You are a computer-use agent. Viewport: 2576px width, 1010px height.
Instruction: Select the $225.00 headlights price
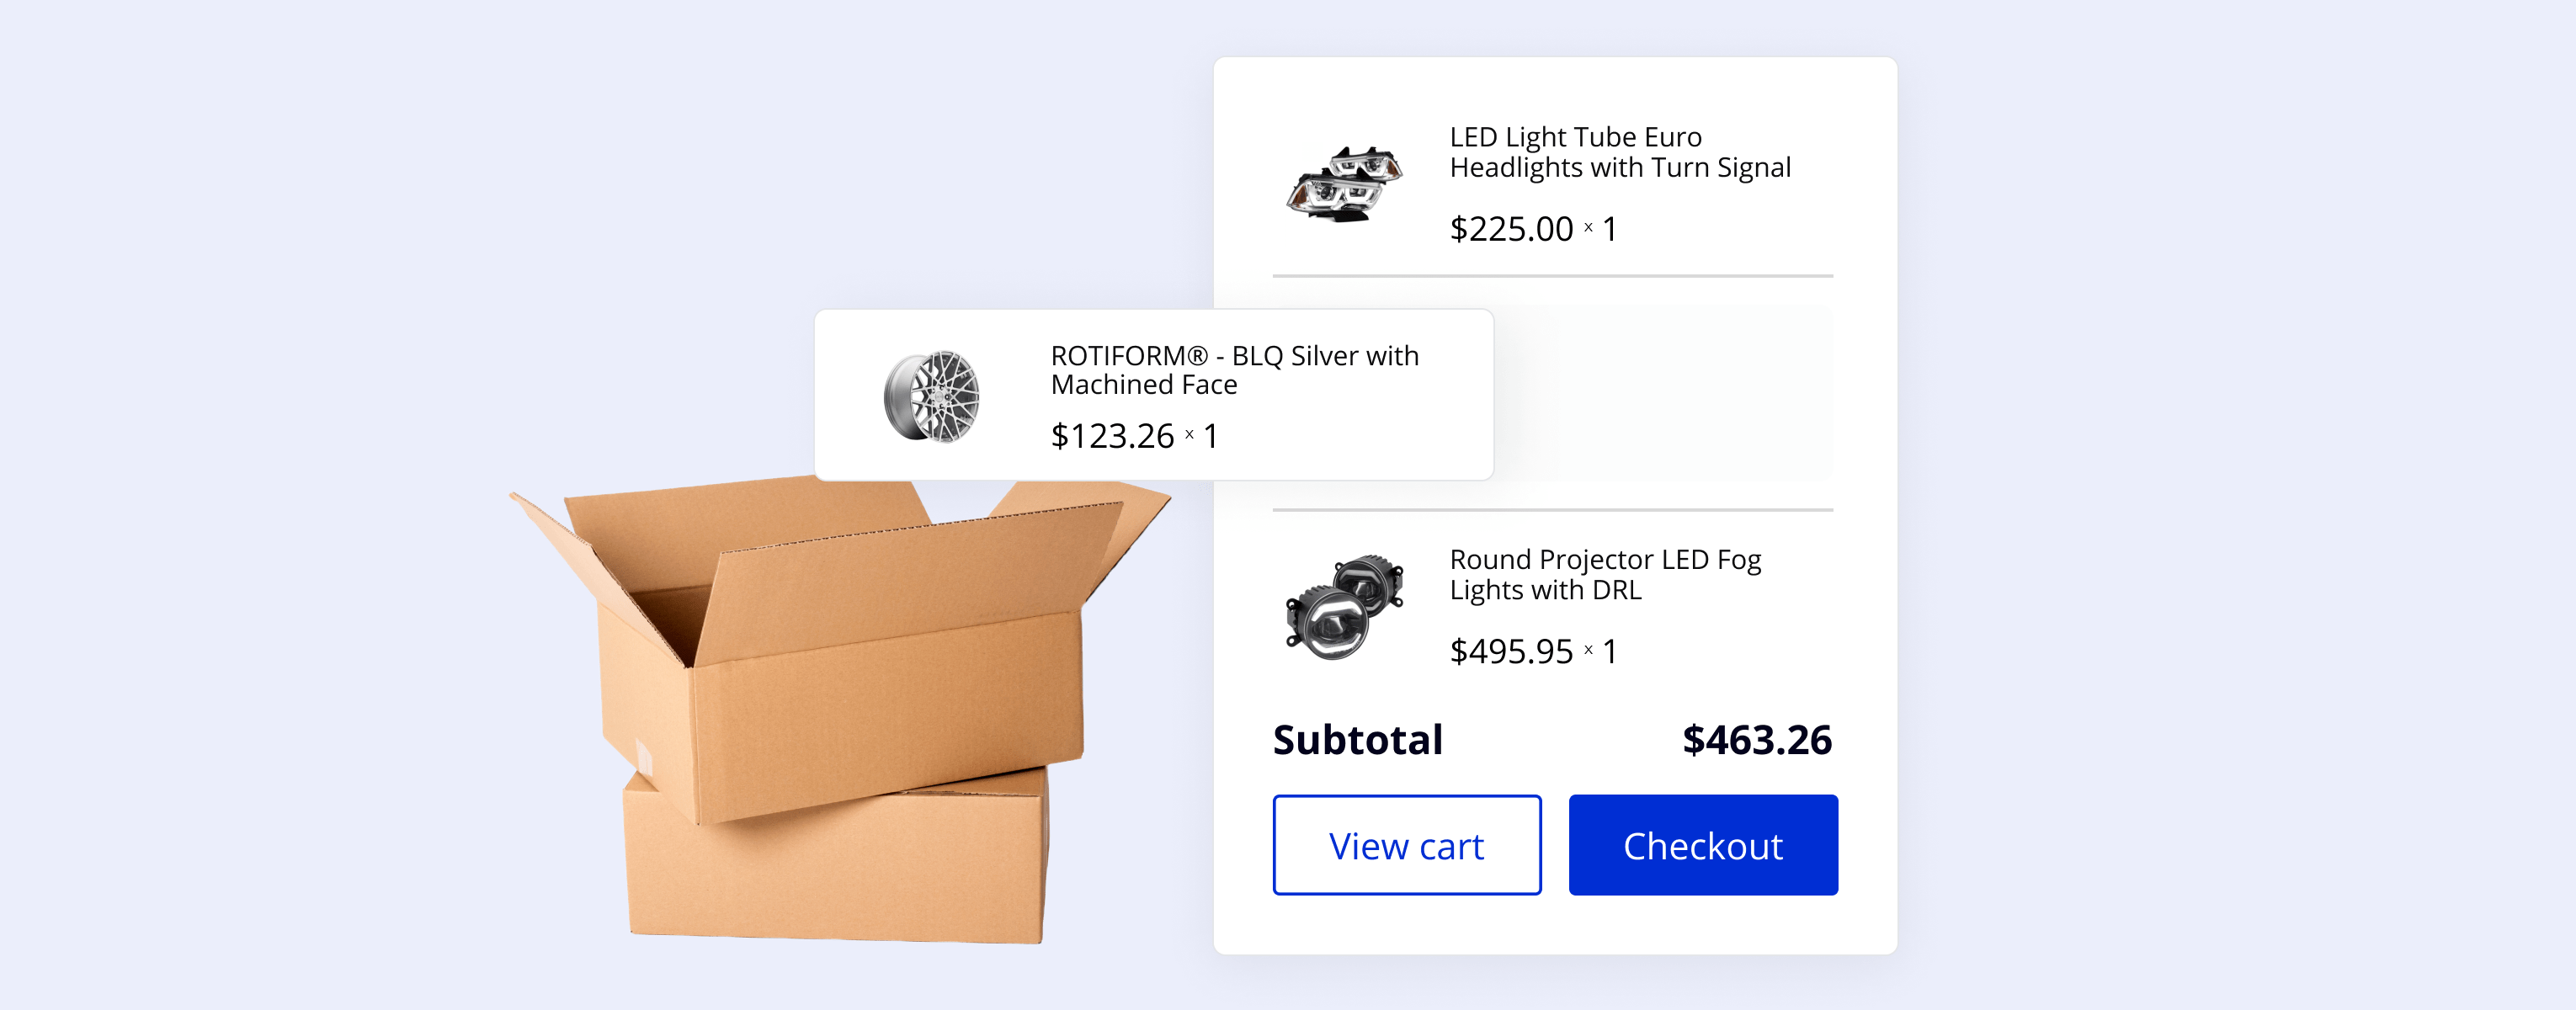[x=1510, y=228]
